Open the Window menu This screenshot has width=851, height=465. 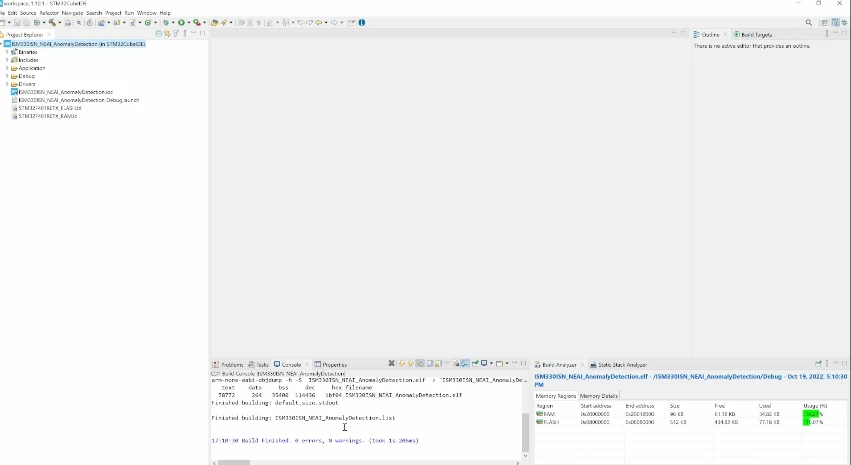(146, 12)
